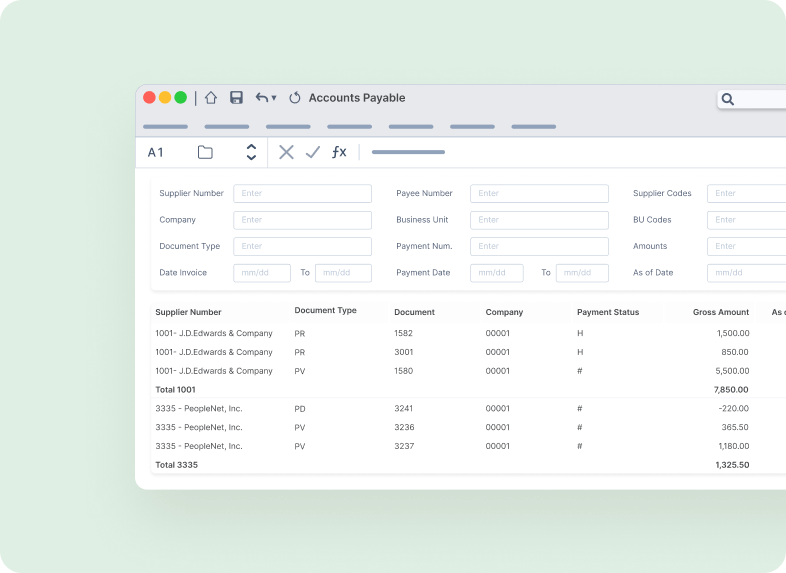Click the Refresh icon beside Accounts Payable
This screenshot has width=786, height=573.
point(295,98)
